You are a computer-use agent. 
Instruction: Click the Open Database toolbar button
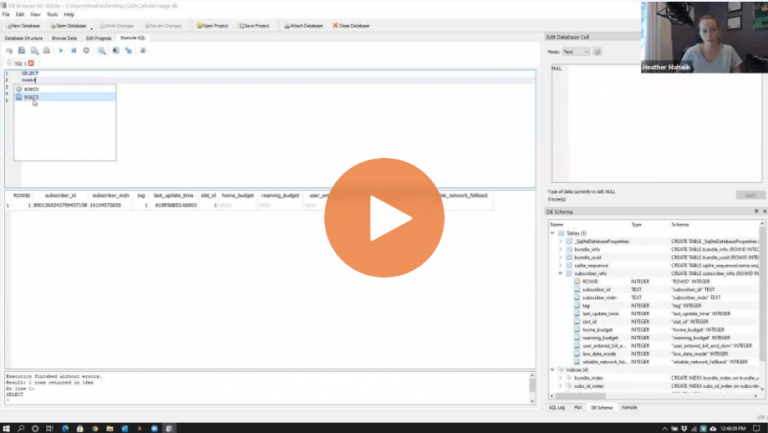tap(68, 25)
